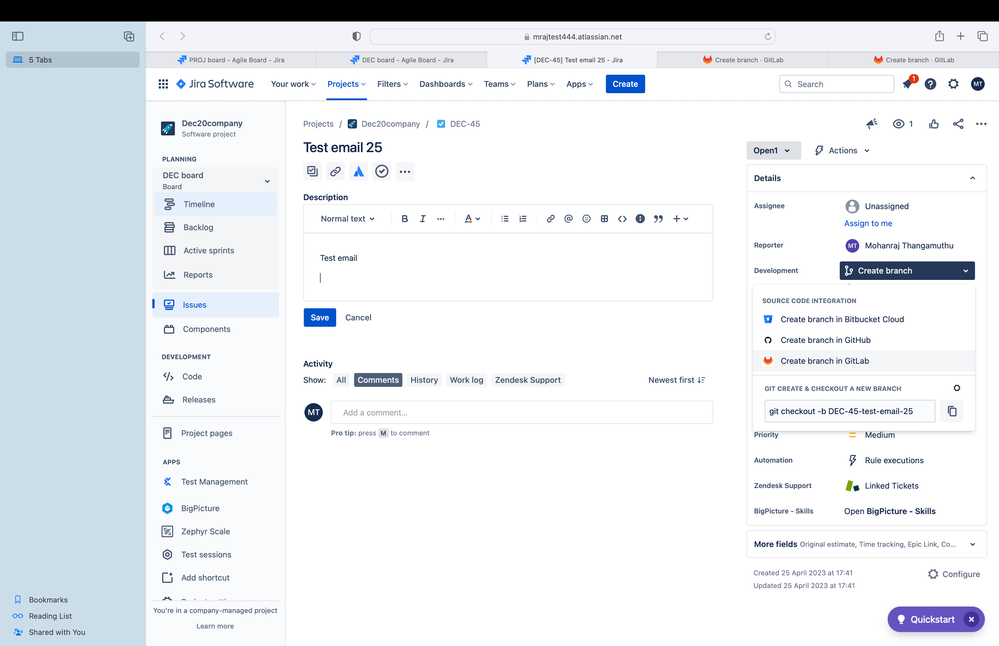This screenshot has width=999, height=646.
Task: Open notifications bell icon
Action: click(908, 84)
